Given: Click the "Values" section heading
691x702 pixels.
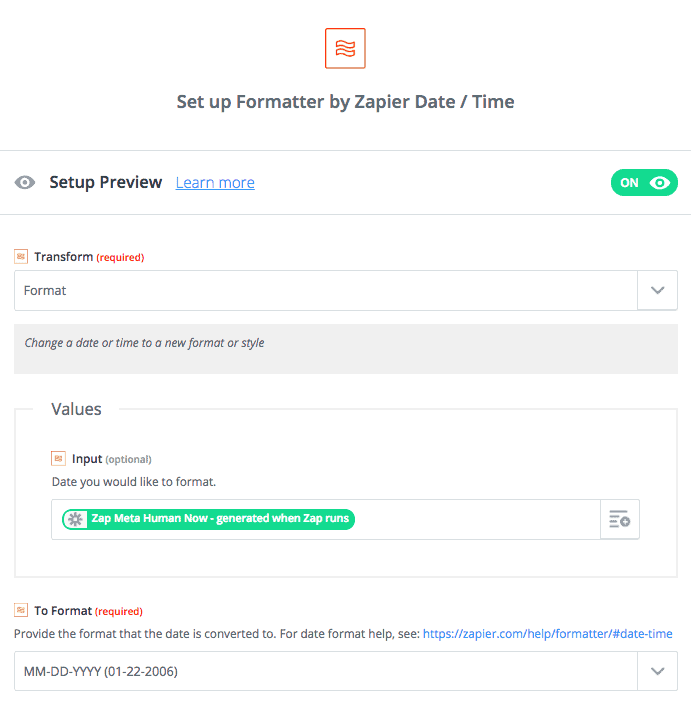Looking at the screenshot, I should (x=76, y=409).
